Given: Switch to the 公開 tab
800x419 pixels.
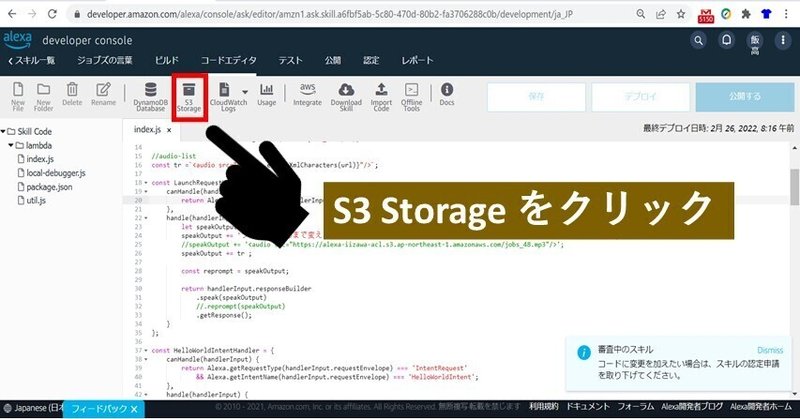Looking at the screenshot, I should tap(333, 60).
